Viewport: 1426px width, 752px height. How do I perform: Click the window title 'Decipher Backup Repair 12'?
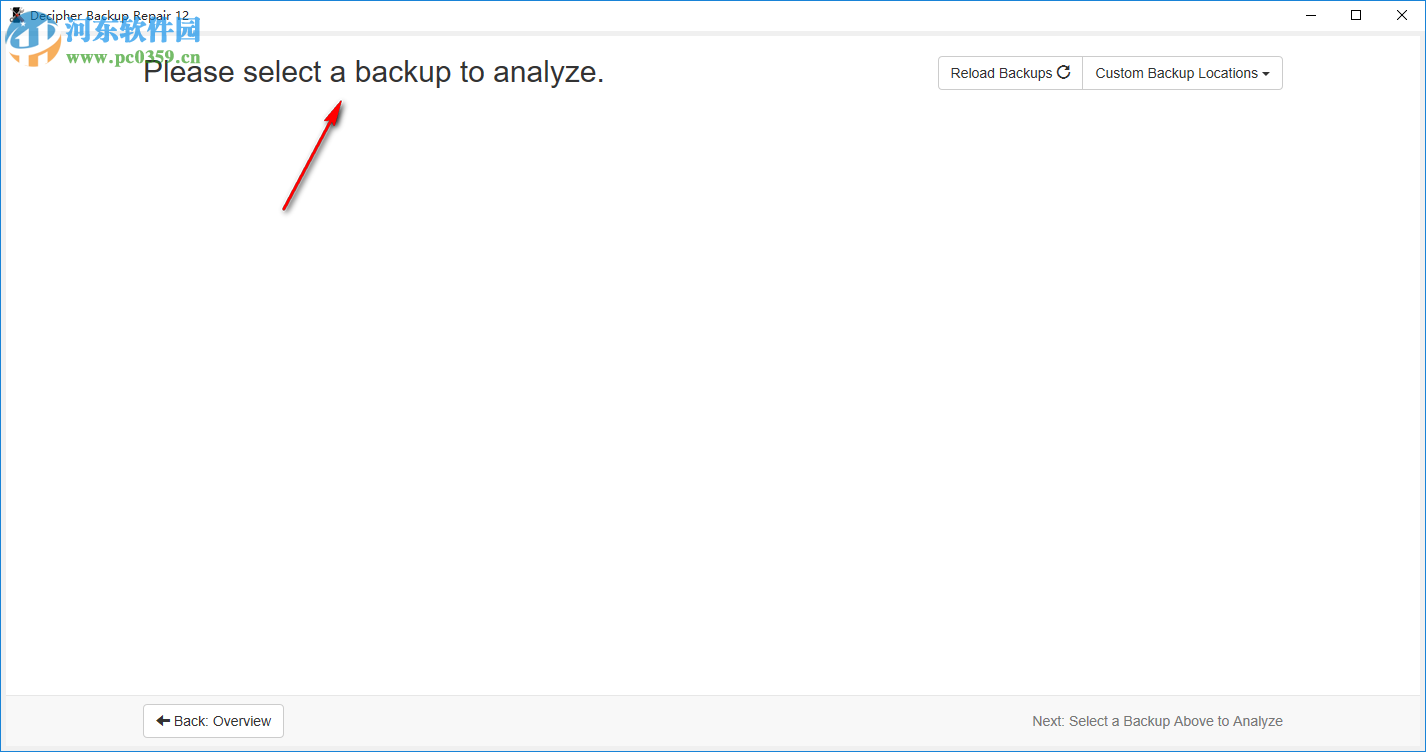coord(108,15)
